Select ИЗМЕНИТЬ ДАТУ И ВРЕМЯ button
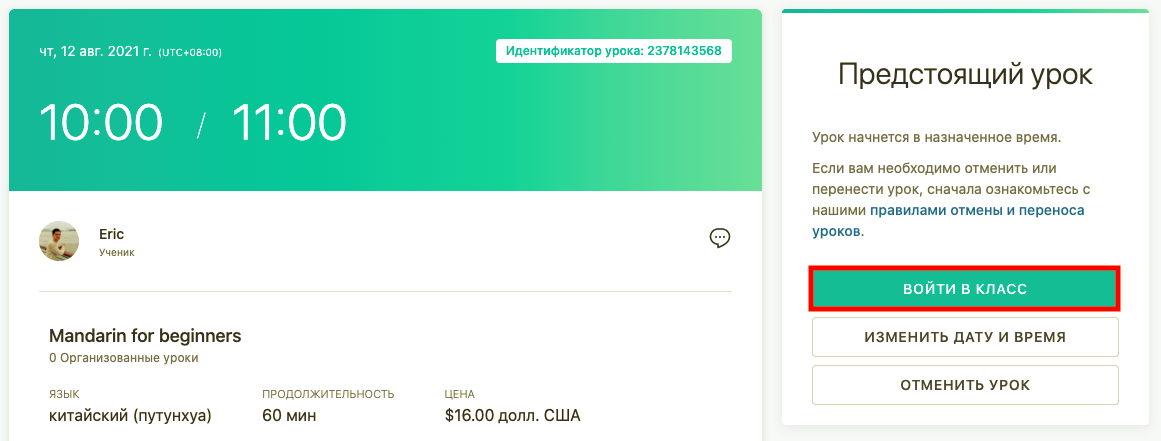 (x=965, y=337)
